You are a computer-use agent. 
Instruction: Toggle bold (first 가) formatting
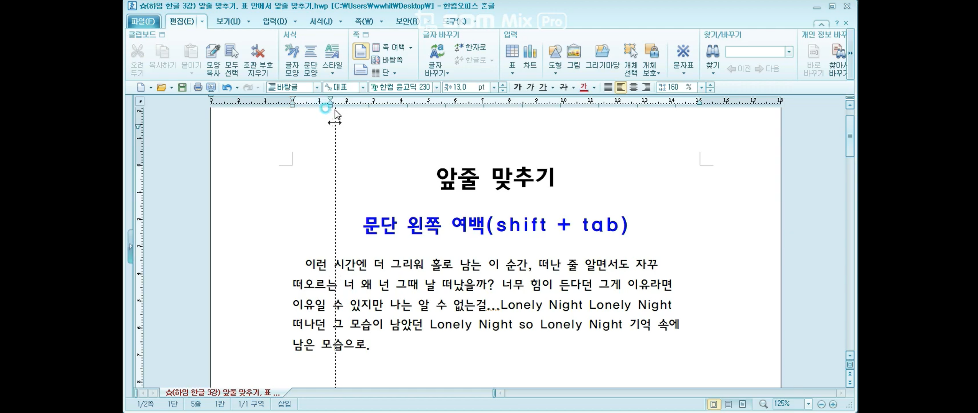(x=517, y=88)
